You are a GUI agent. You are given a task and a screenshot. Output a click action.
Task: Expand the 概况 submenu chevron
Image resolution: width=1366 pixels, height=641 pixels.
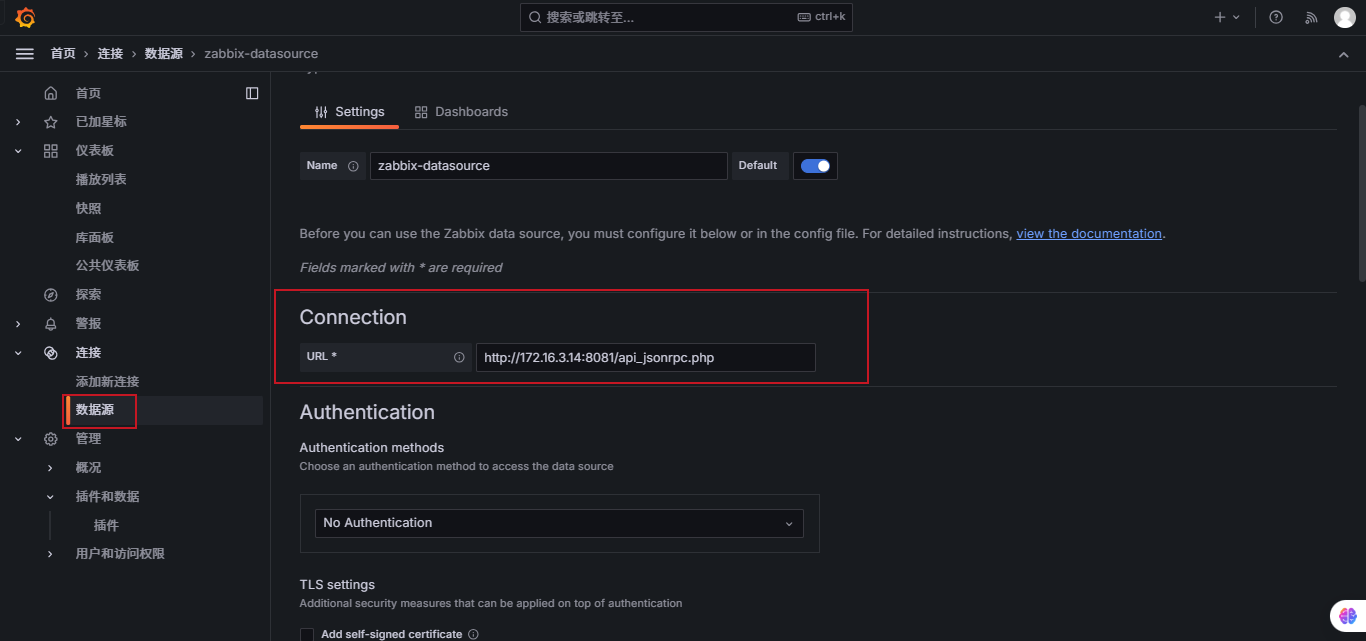click(50, 468)
